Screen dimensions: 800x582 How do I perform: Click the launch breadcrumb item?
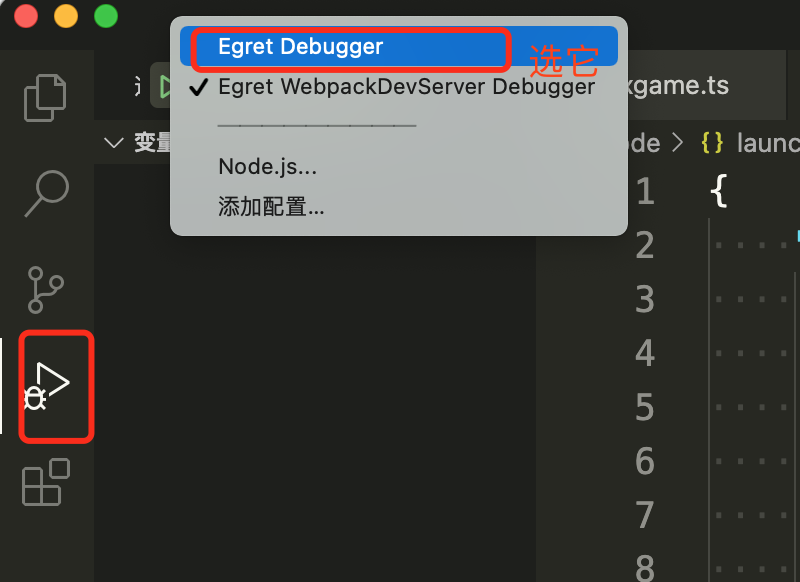768,143
